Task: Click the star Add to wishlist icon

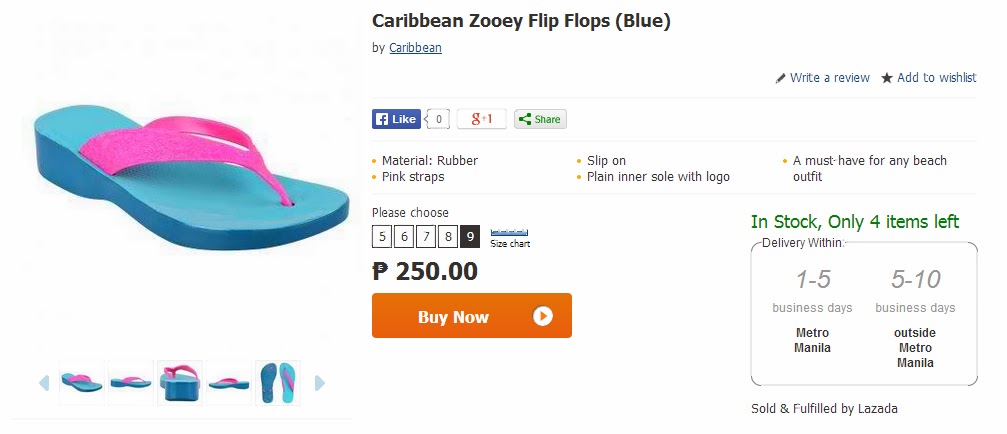Action: point(887,78)
